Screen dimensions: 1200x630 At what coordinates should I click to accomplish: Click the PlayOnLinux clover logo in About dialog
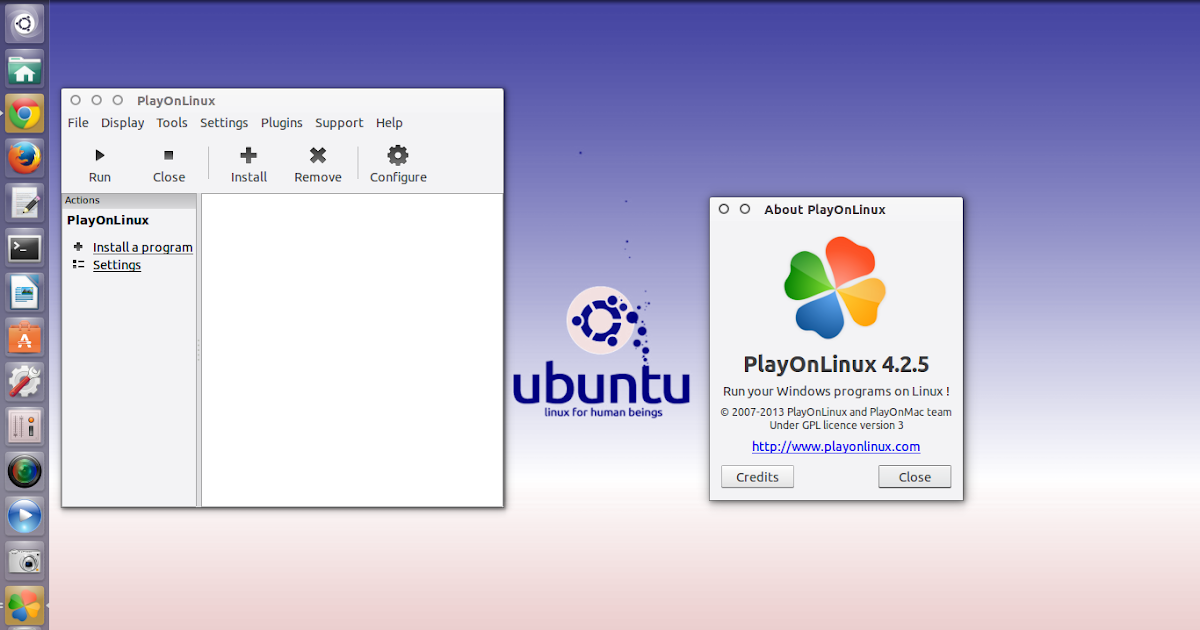point(836,287)
